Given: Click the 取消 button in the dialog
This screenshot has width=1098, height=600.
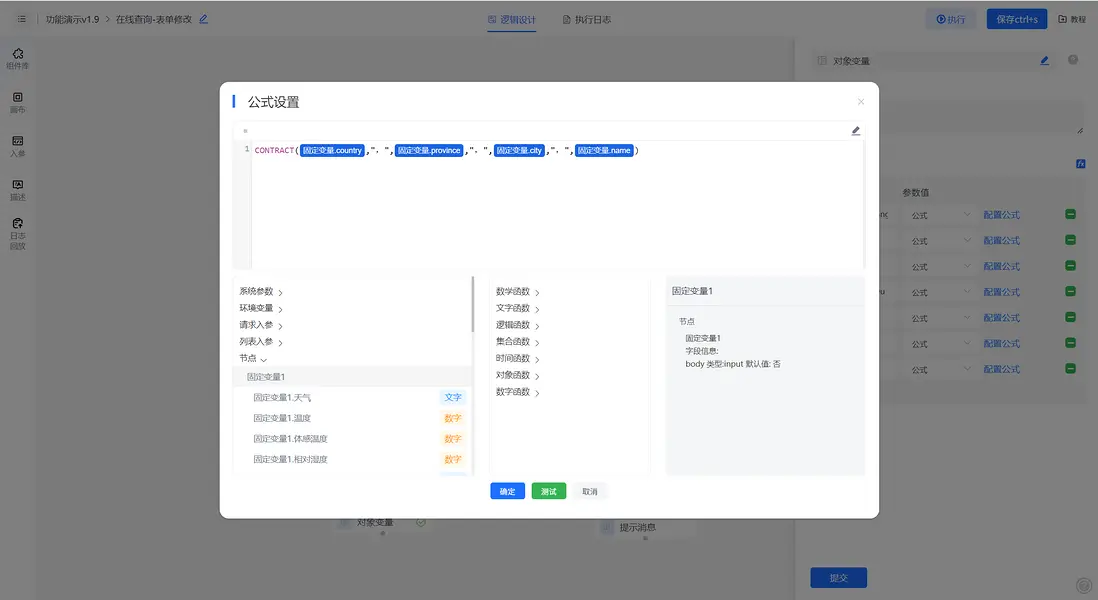Looking at the screenshot, I should click(x=590, y=491).
